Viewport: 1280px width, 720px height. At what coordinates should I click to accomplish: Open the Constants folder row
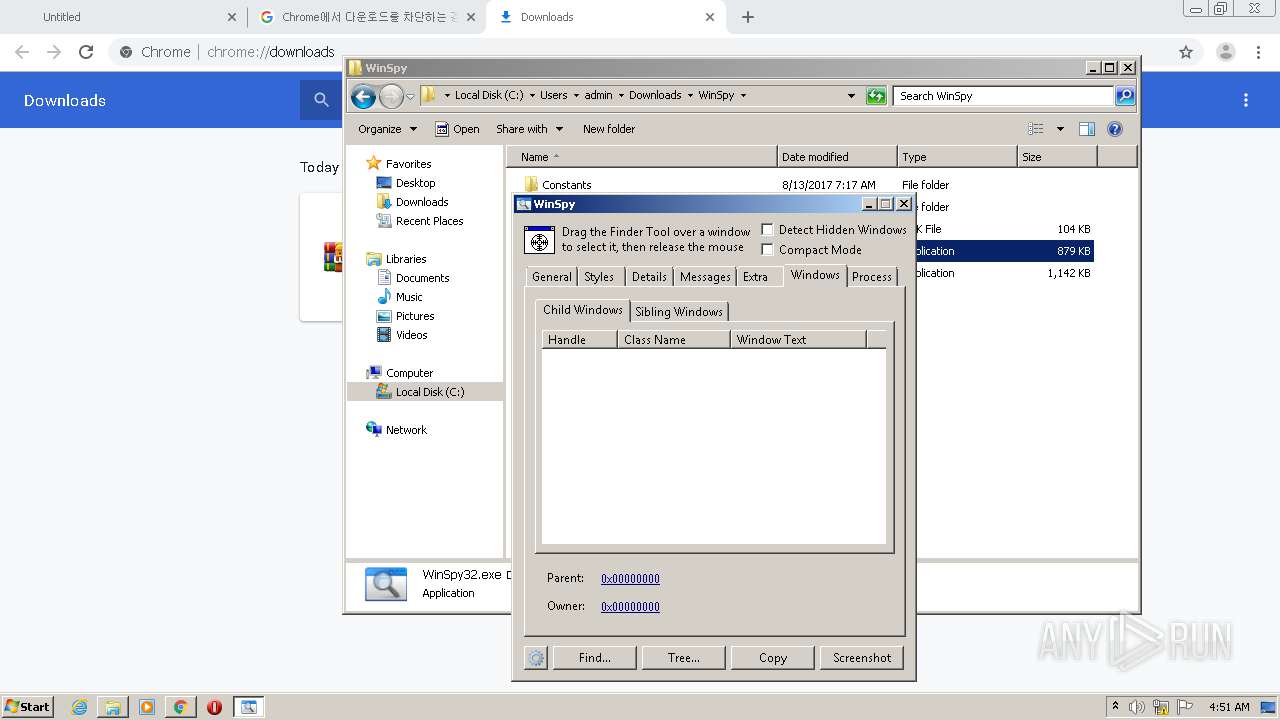pos(566,185)
